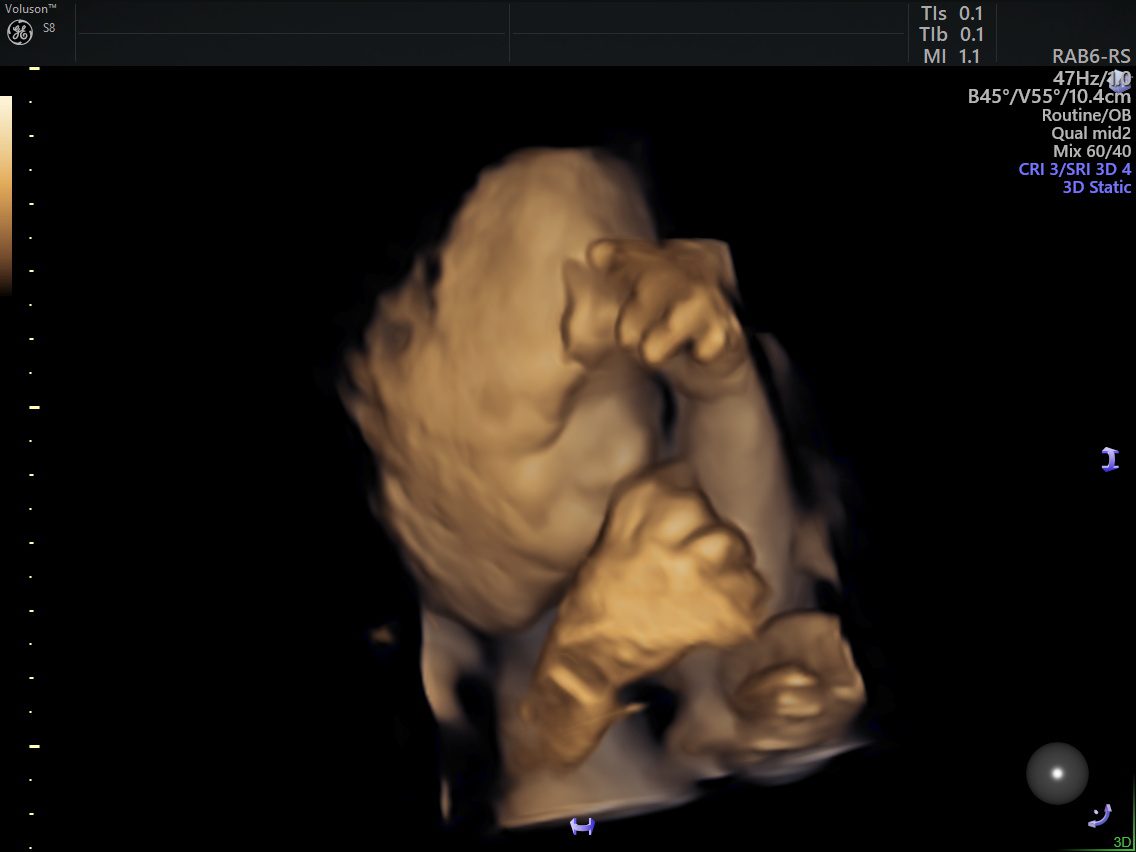The width and height of the screenshot is (1136, 852).
Task: Select the 3D Static mode text
Action: click(x=1096, y=187)
